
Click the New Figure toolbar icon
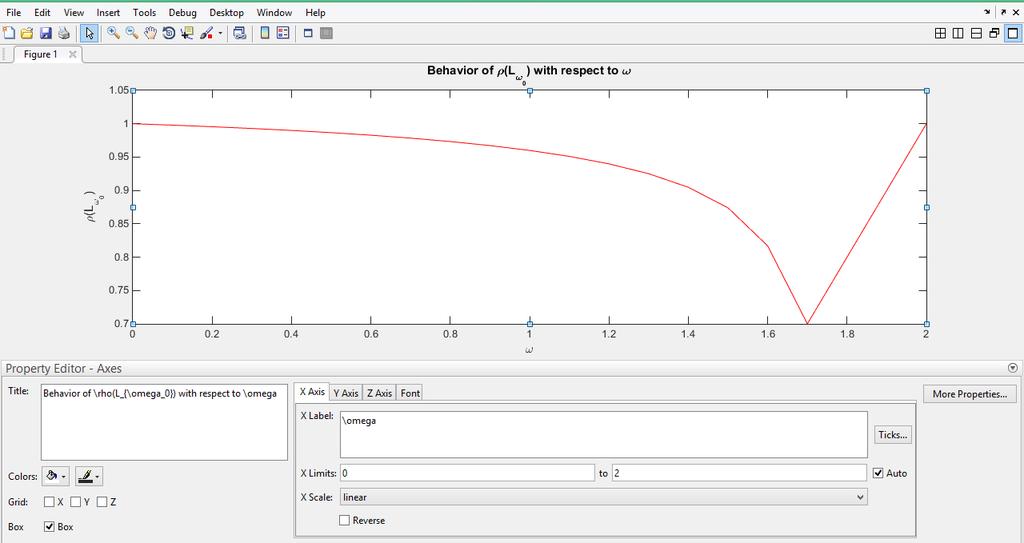tap(9, 33)
